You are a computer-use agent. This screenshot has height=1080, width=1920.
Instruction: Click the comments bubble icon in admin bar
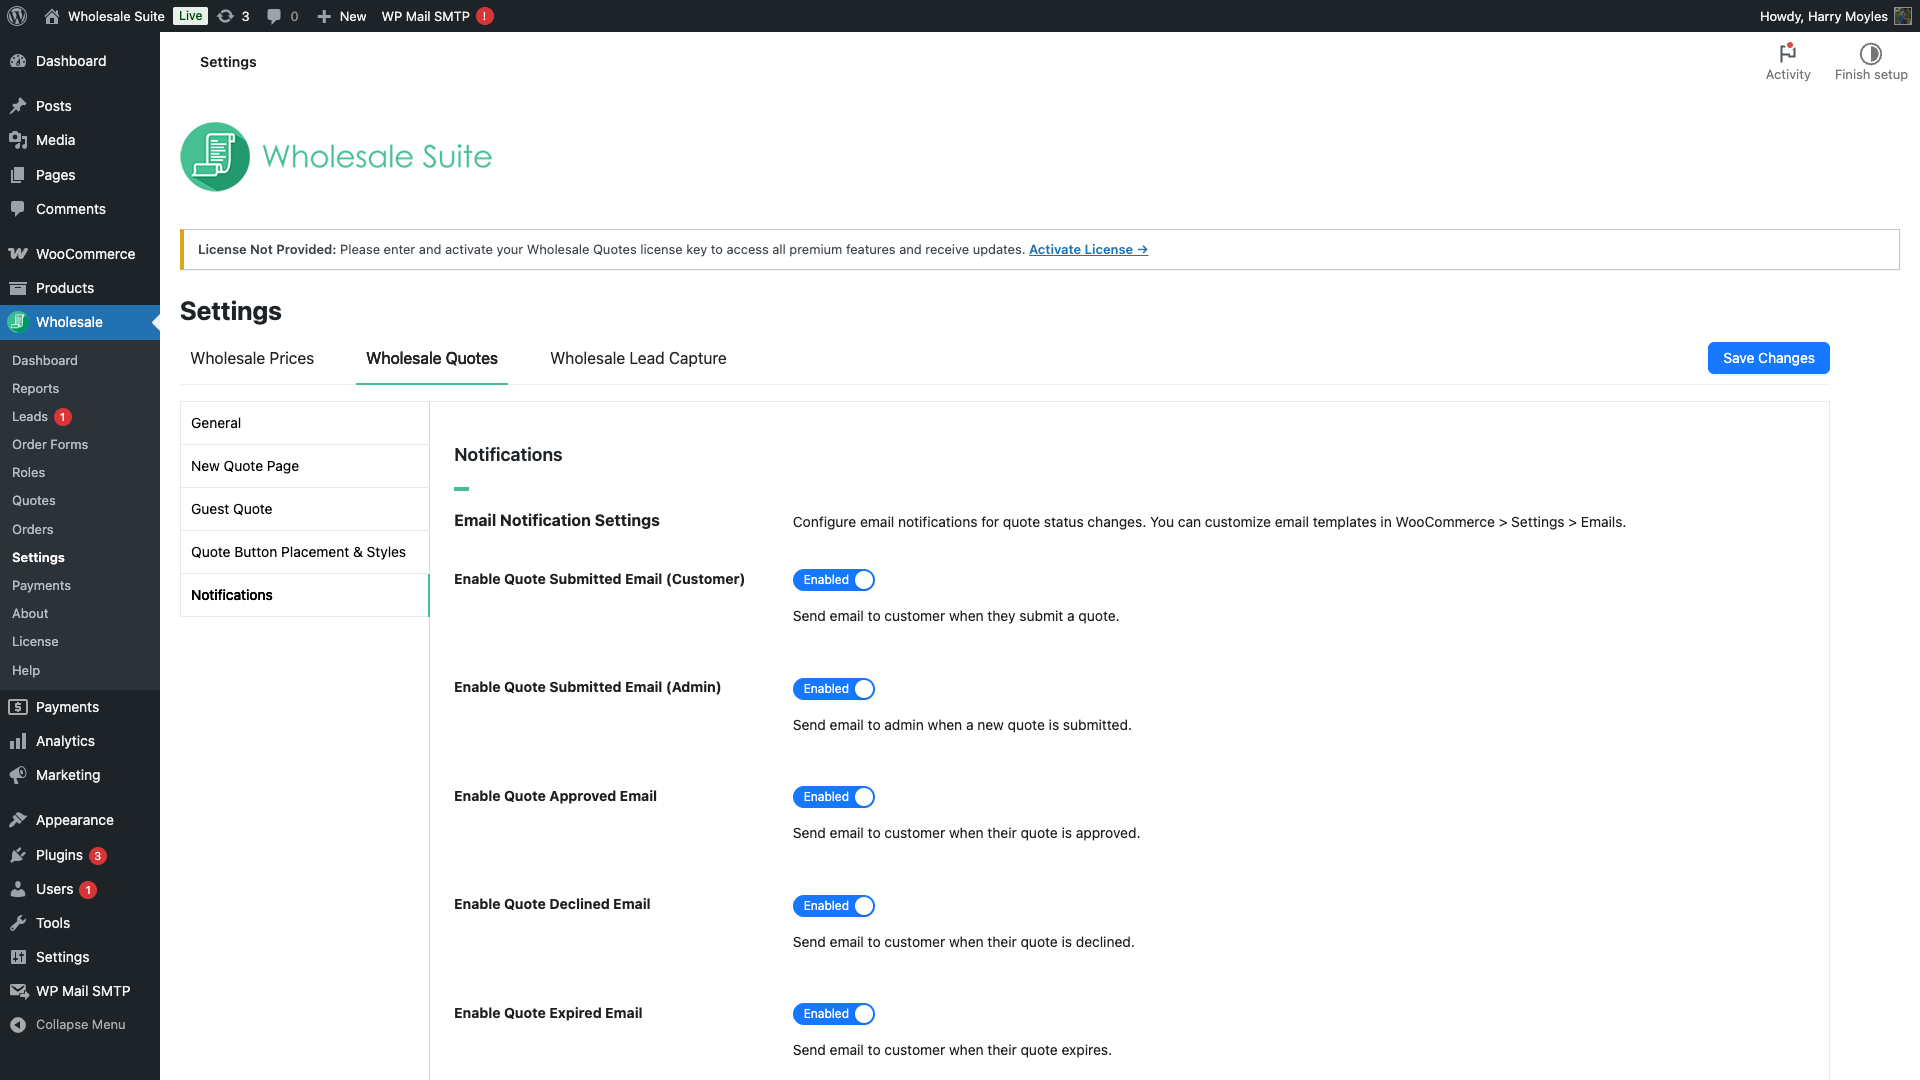tap(273, 16)
